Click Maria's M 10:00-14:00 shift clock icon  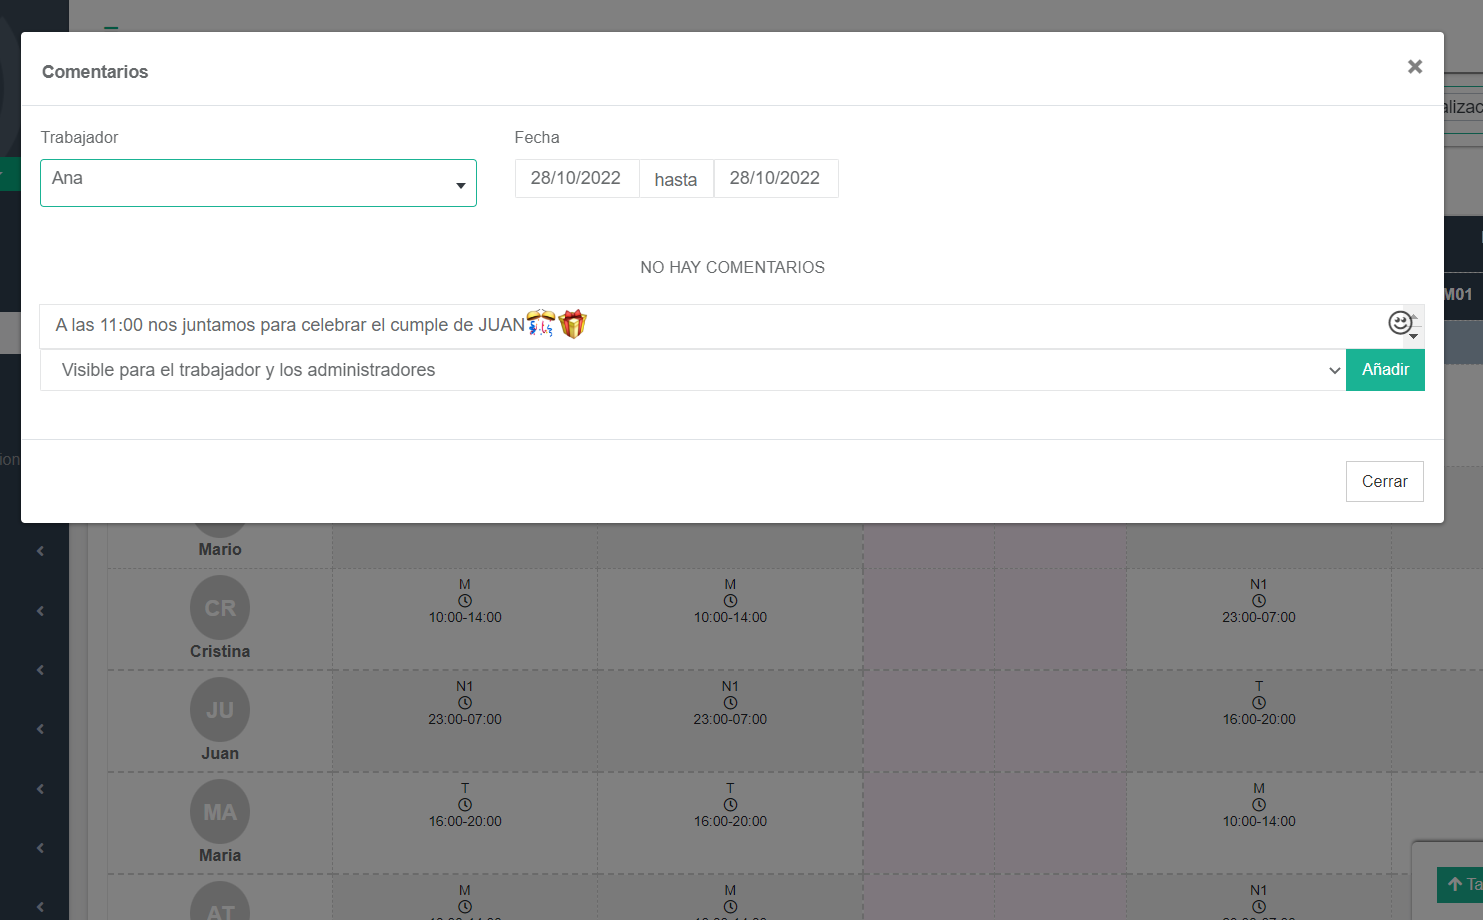pyautogui.click(x=1258, y=805)
